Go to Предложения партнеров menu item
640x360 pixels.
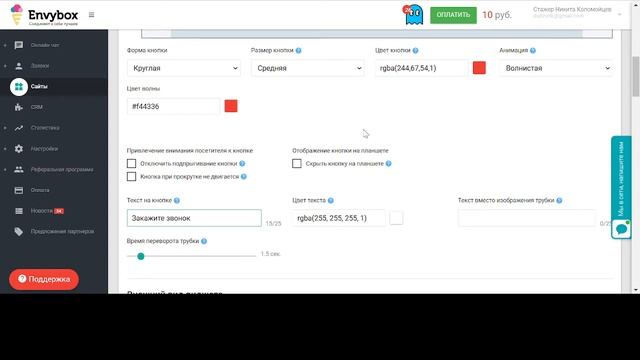click(62, 231)
